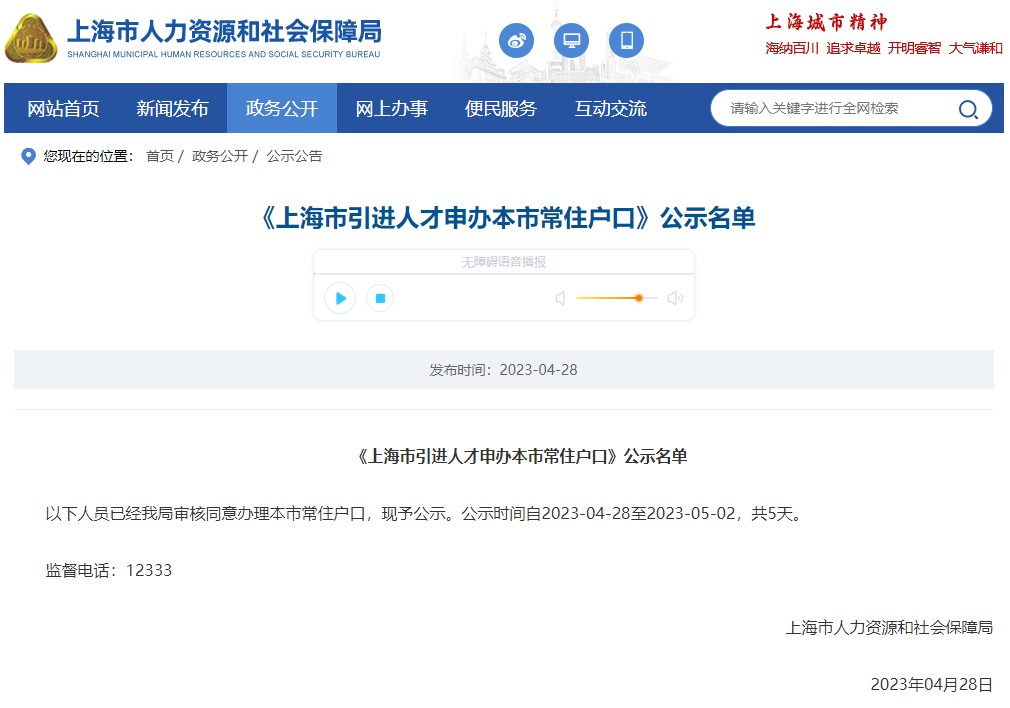Click the 发布时间：2023-04-28 text
Image resolution: width=1010 pixels, height=708 pixels.
pyautogui.click(x=504, y=370)
